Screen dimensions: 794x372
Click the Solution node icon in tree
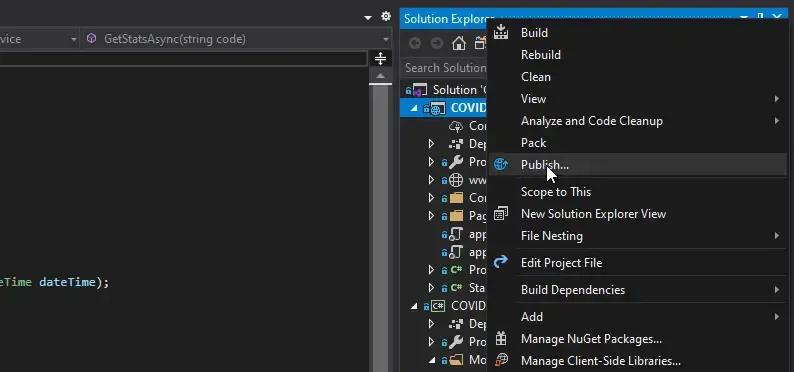(420, 90)
